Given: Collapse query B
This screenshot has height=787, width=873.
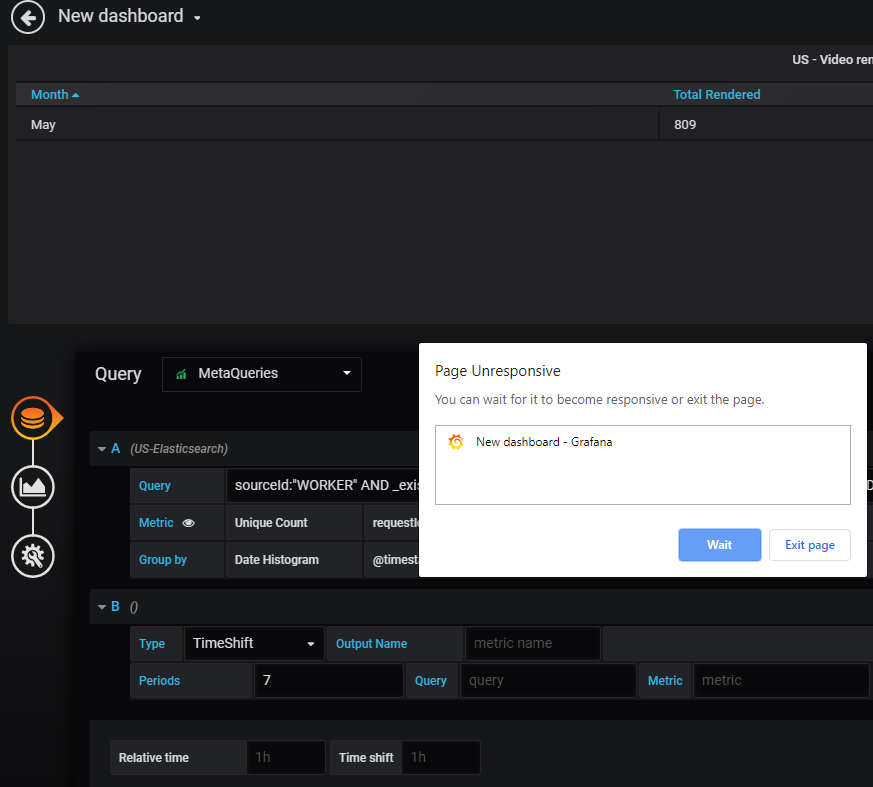Looking at the screenshot, I should tap(104, 606).
